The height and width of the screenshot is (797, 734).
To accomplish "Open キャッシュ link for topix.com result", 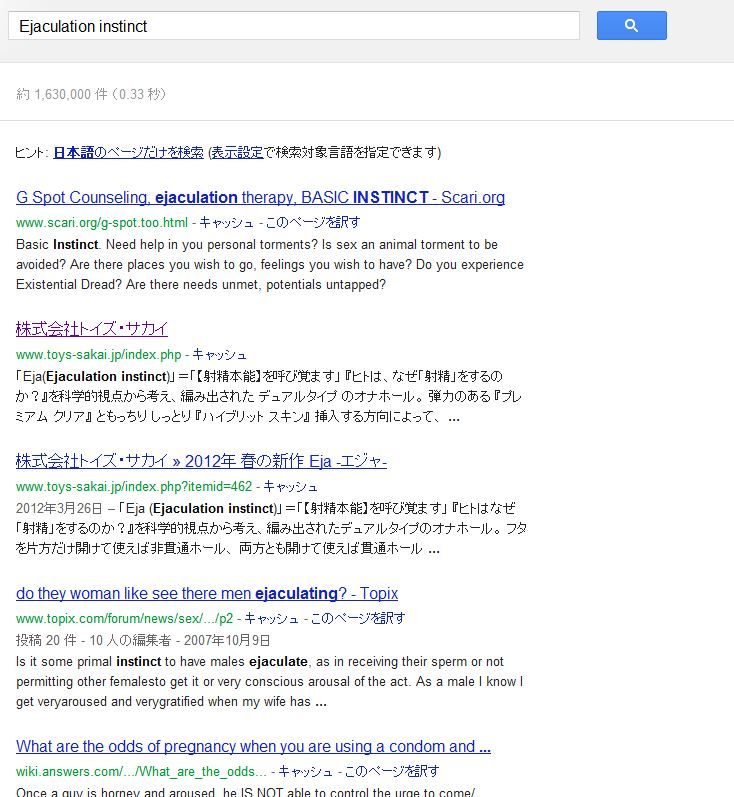I will pos(271,619).
